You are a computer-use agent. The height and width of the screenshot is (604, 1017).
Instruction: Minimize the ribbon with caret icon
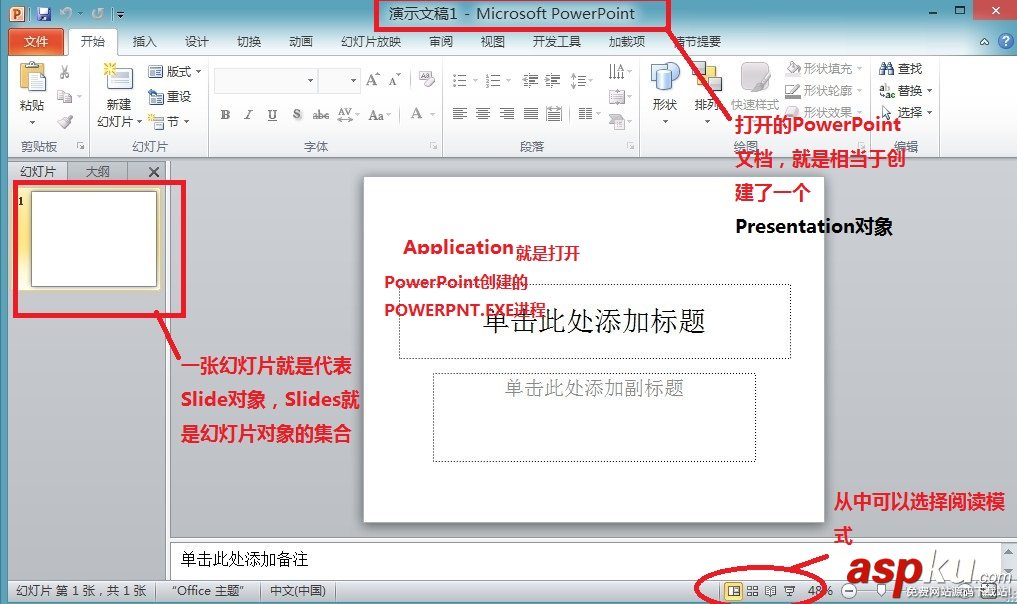(985, 42)
